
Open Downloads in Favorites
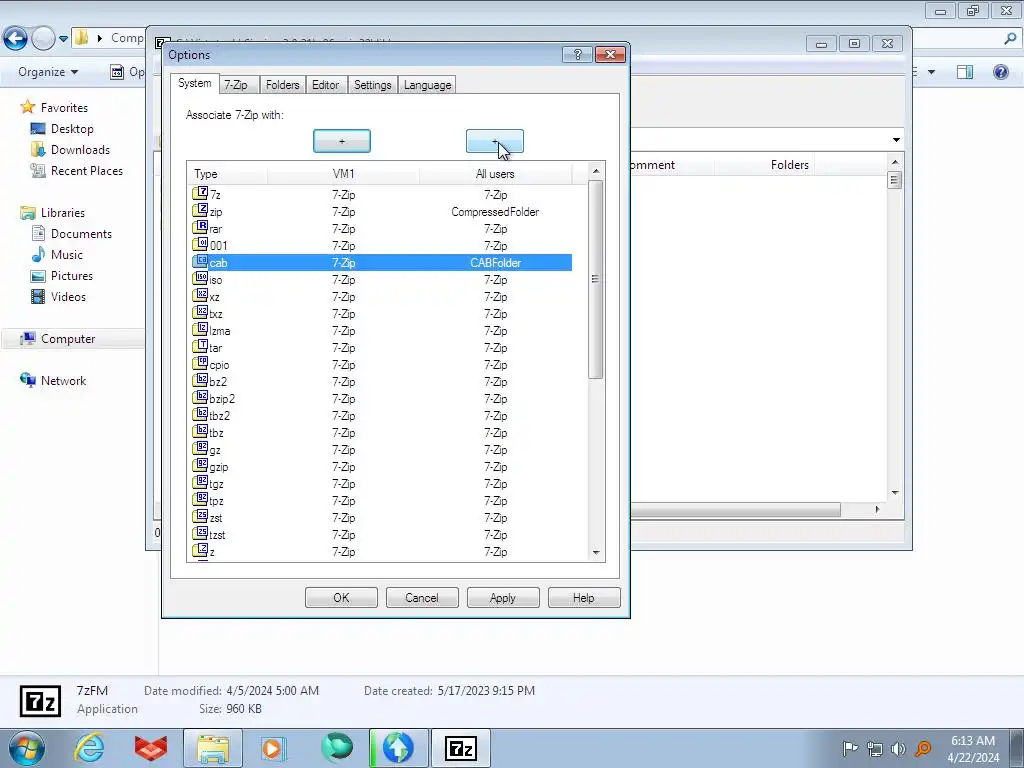pos(80,150)
